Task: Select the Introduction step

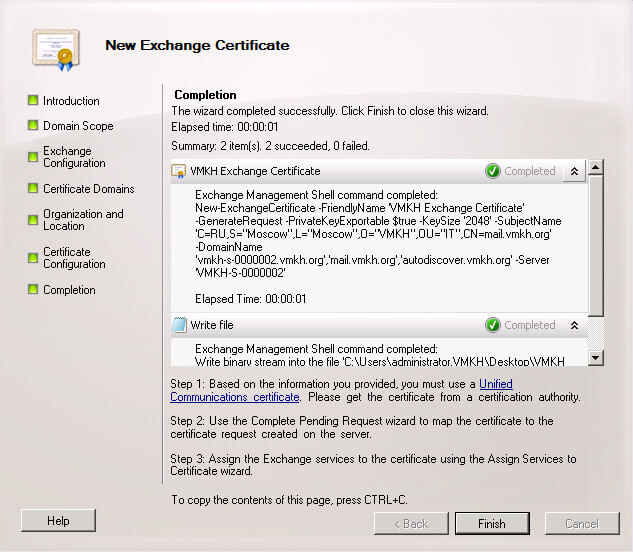Action: pyautogui.click(x=71, y=101)
